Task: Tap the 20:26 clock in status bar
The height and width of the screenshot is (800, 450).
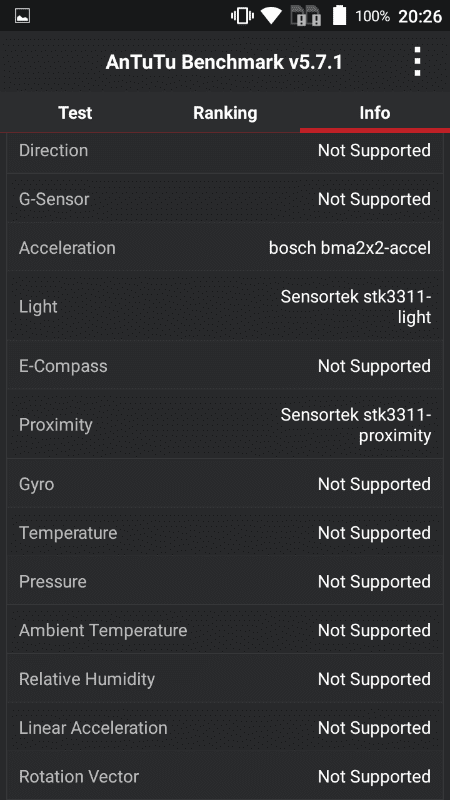Action: pyautogui.click(x=419, y=16)
